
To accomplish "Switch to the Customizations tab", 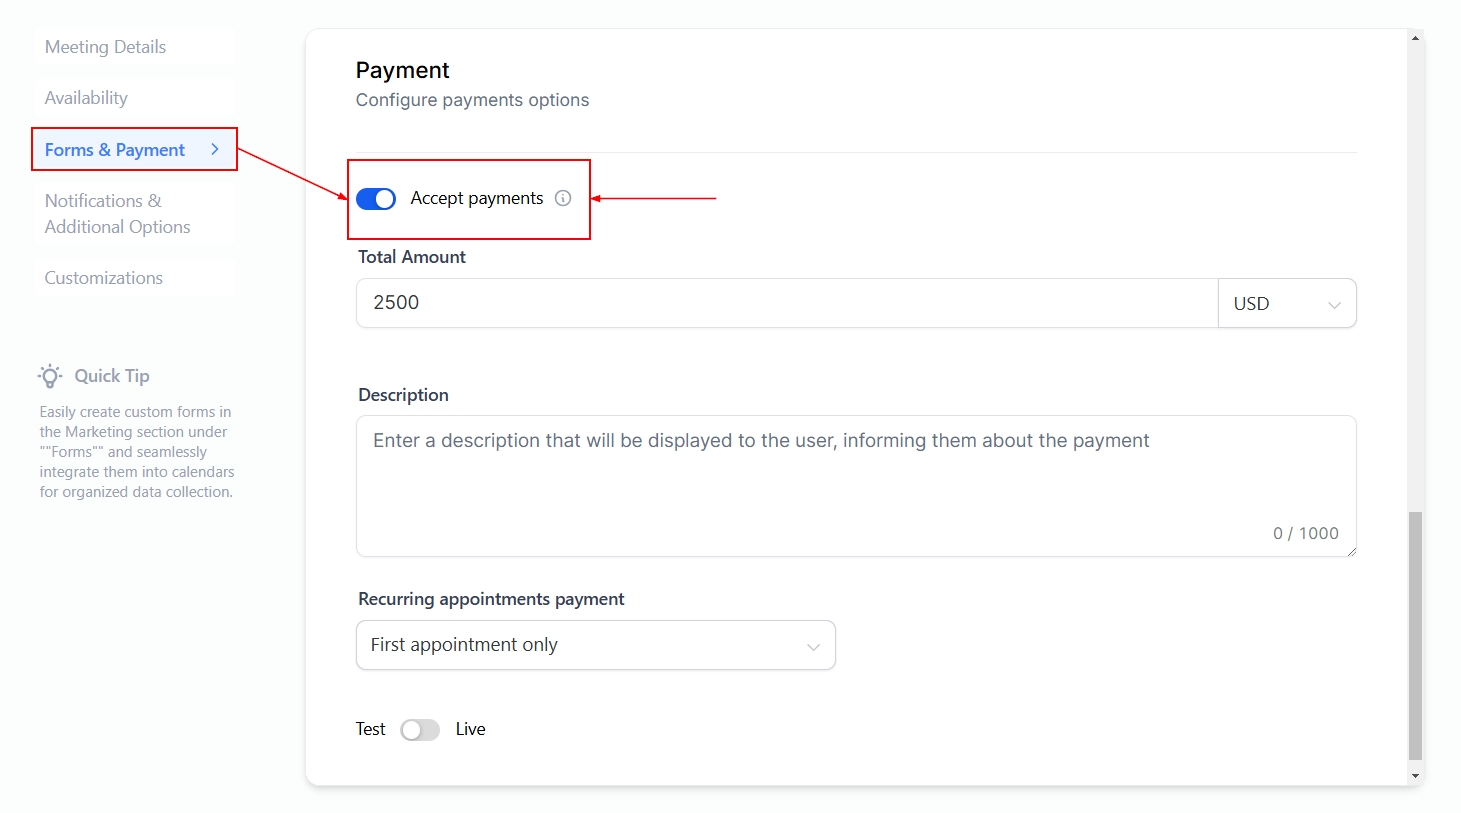I will click(x=104, y=278).
